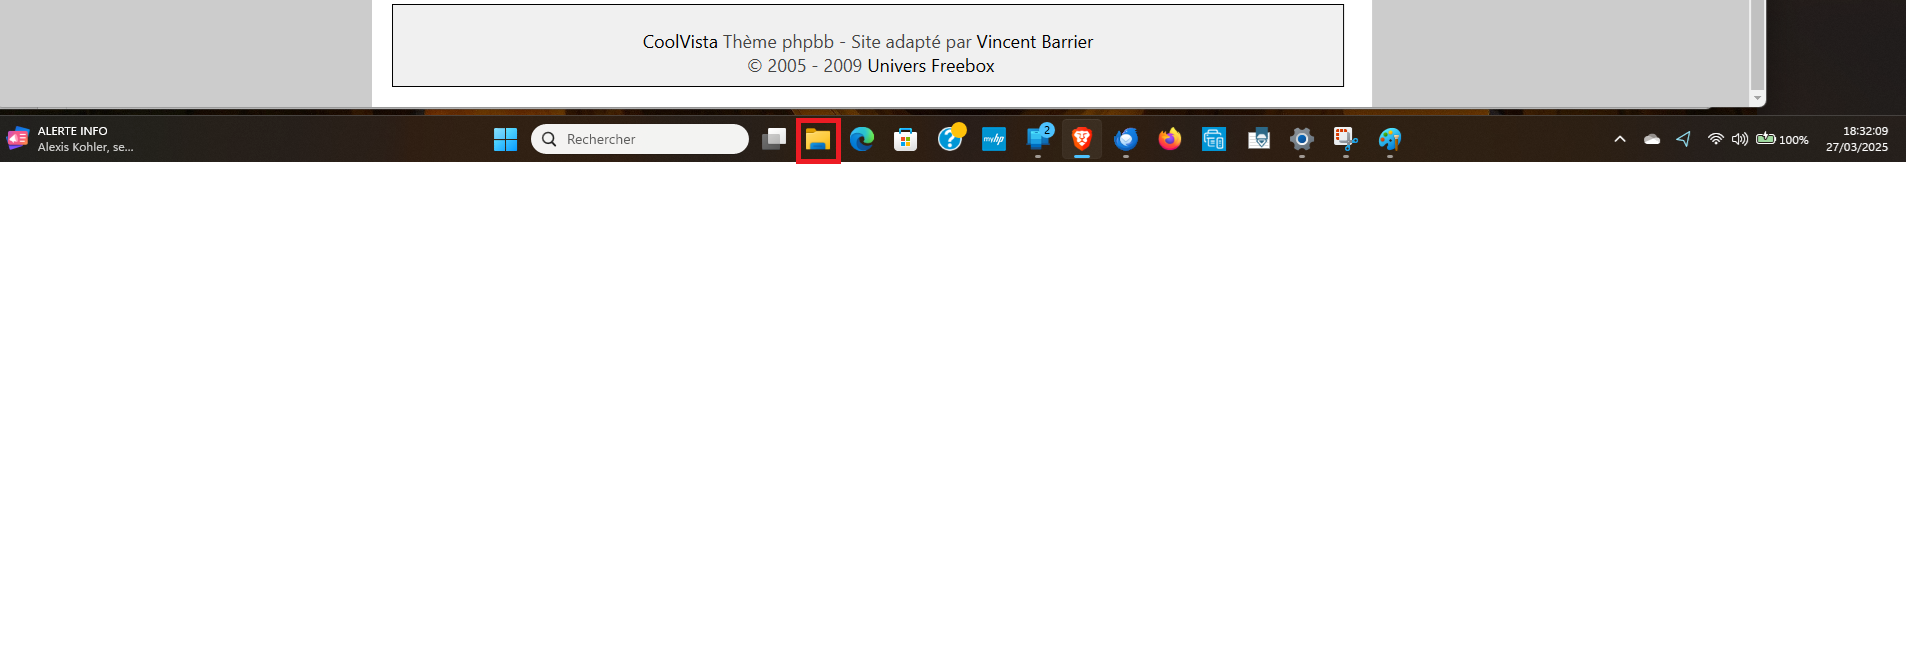This screenshot has height=648, width=1906.
Task: Click the vertical scrollbar thumb
Action: point(1758,45)
